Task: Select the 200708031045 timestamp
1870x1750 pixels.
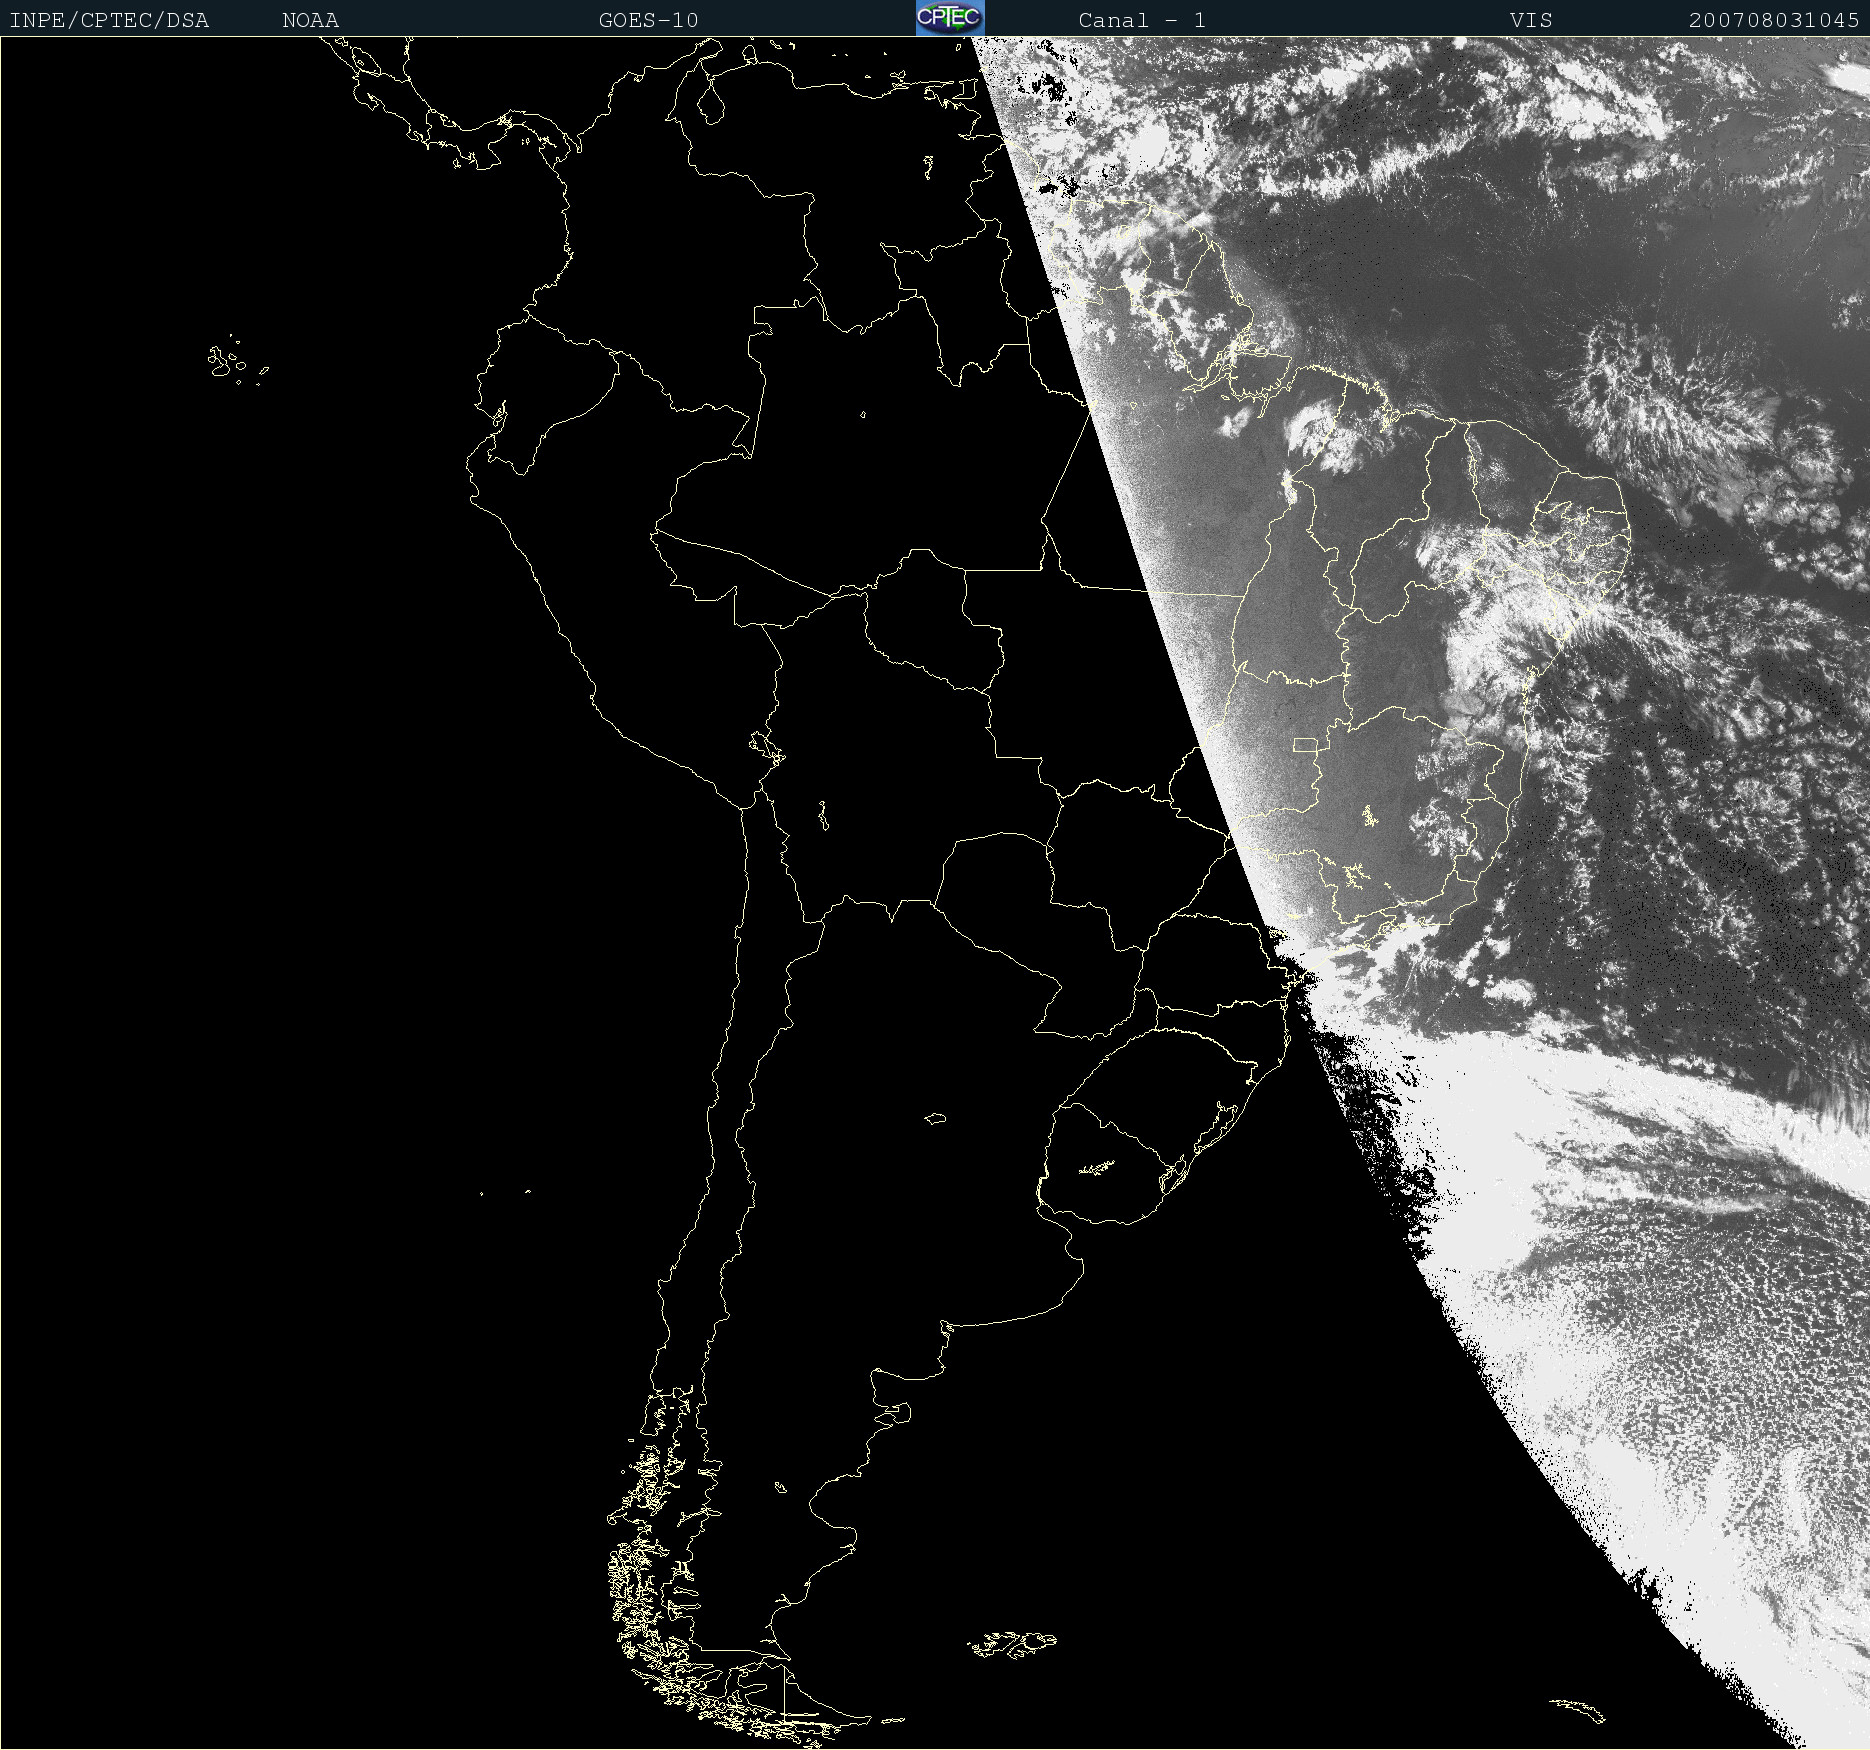Action: pyautogui.click(x=1774, y=20)
